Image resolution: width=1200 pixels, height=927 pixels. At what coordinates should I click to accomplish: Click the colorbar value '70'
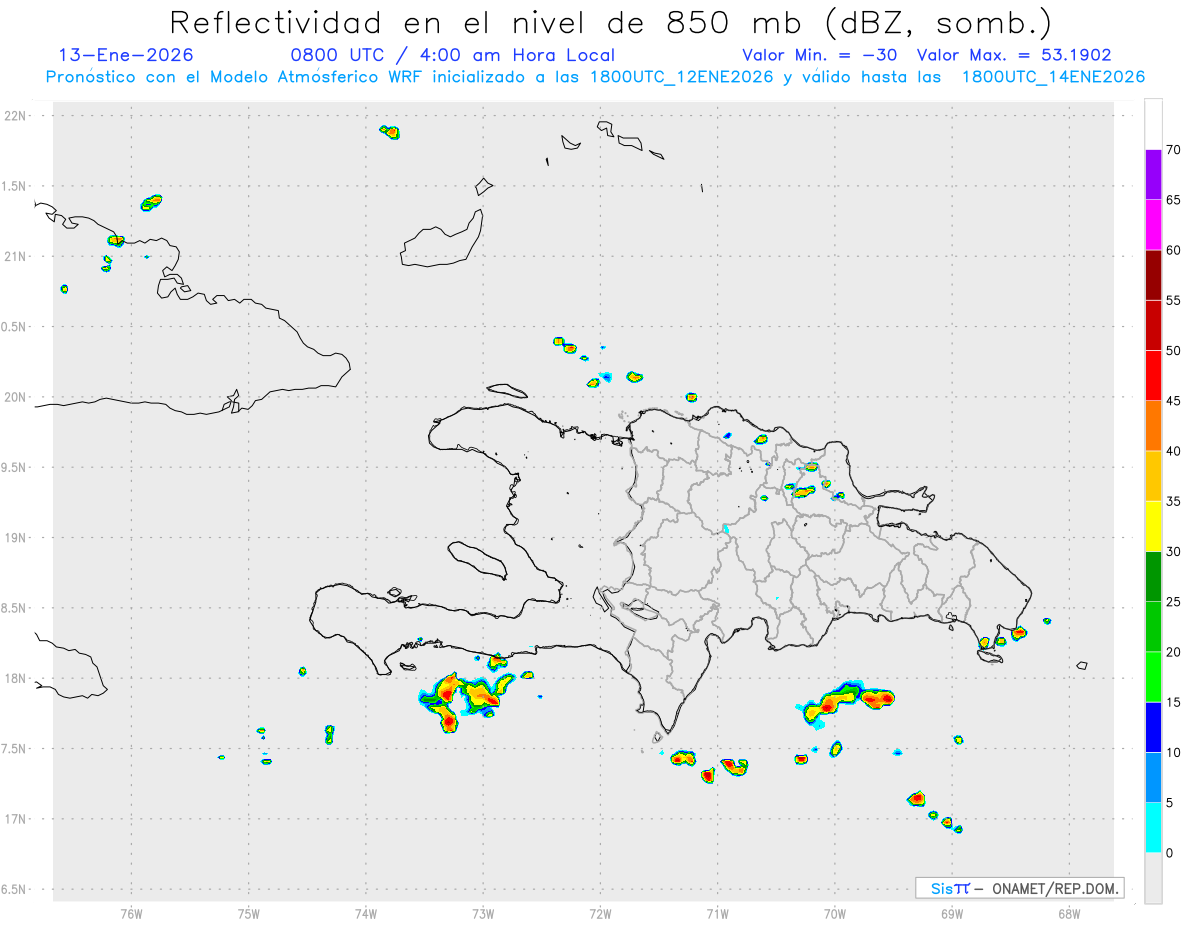pos(1174,150)
